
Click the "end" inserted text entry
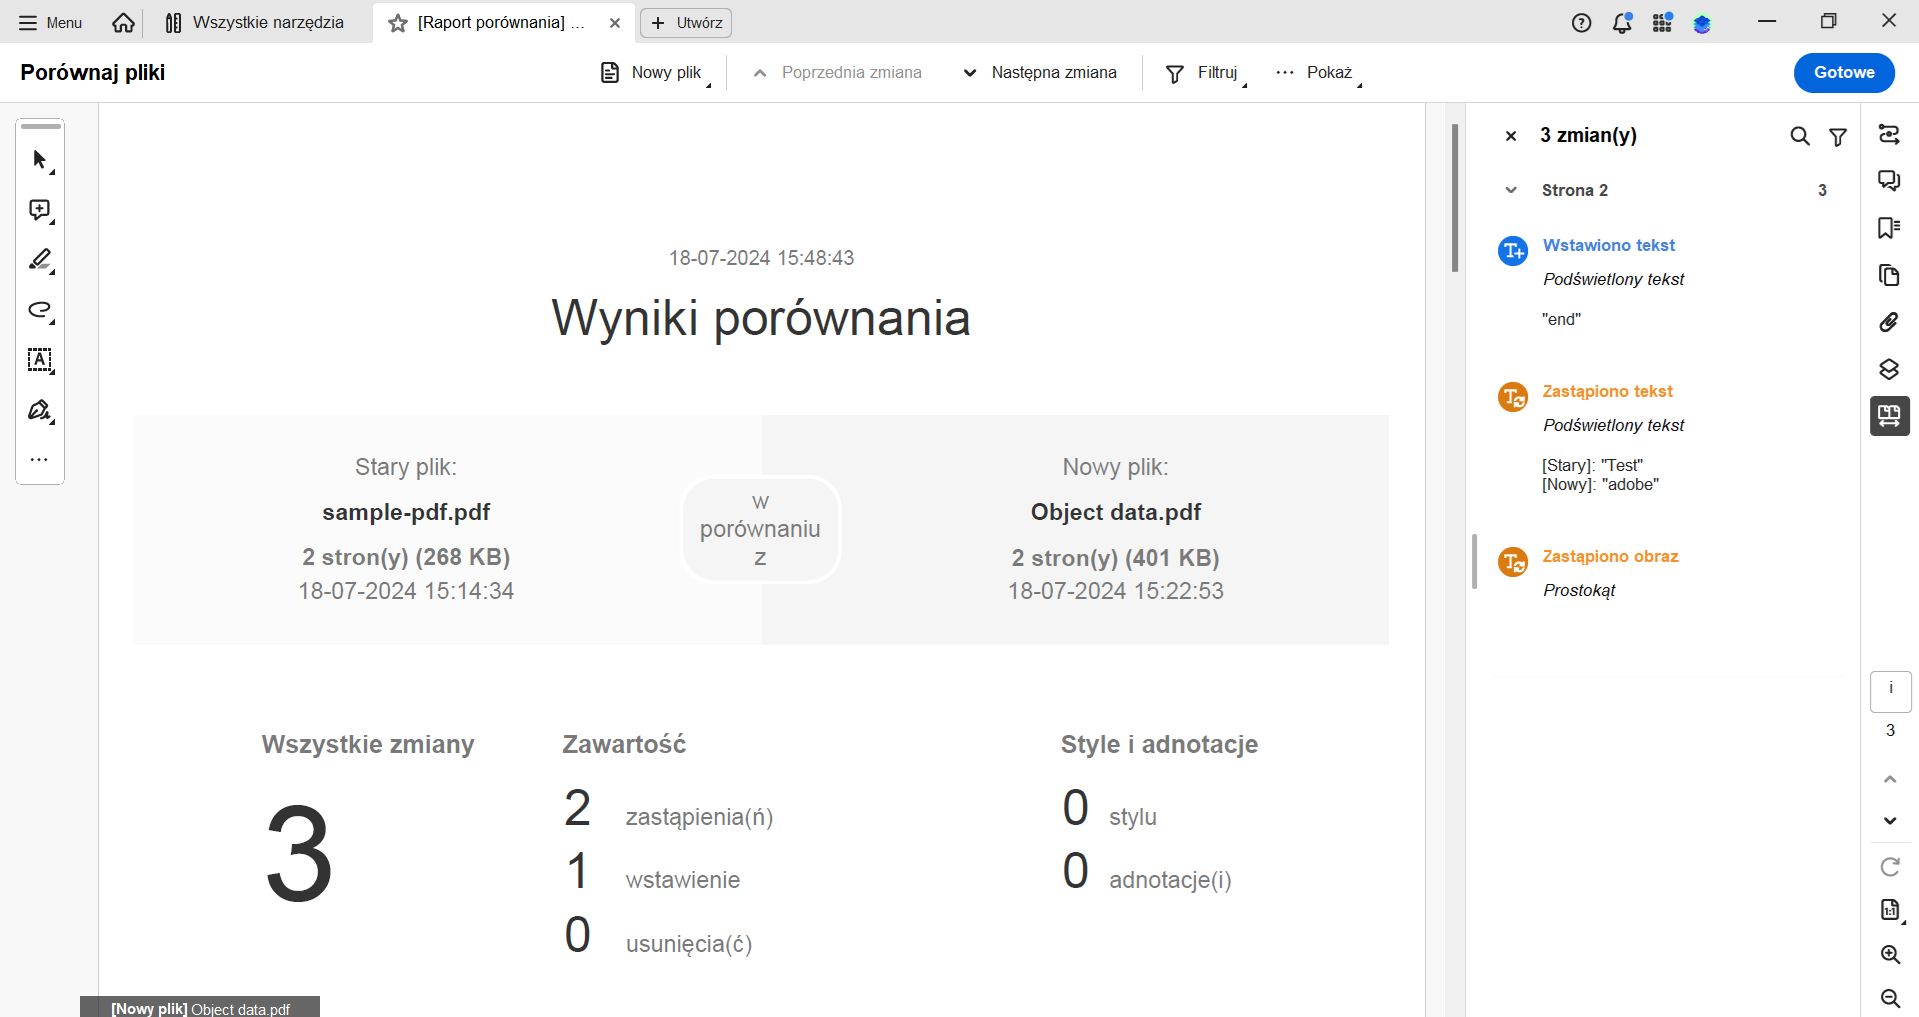(1561, 319)
